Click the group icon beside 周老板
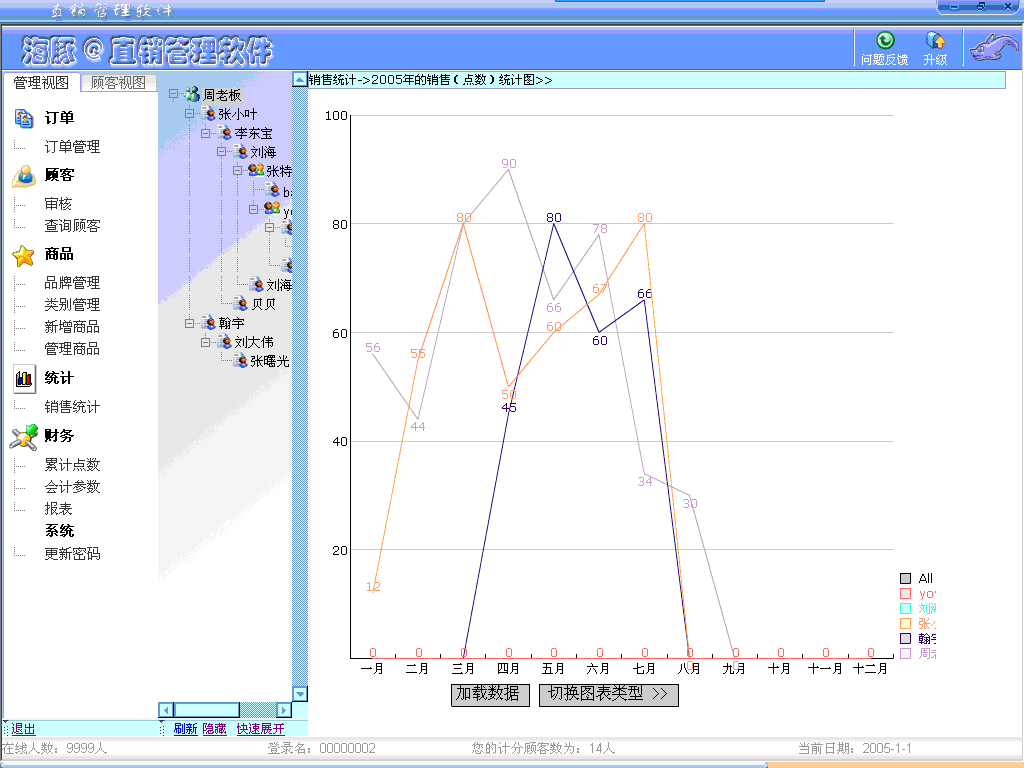This screenshot has height=768, width=1024. [192, 95]
